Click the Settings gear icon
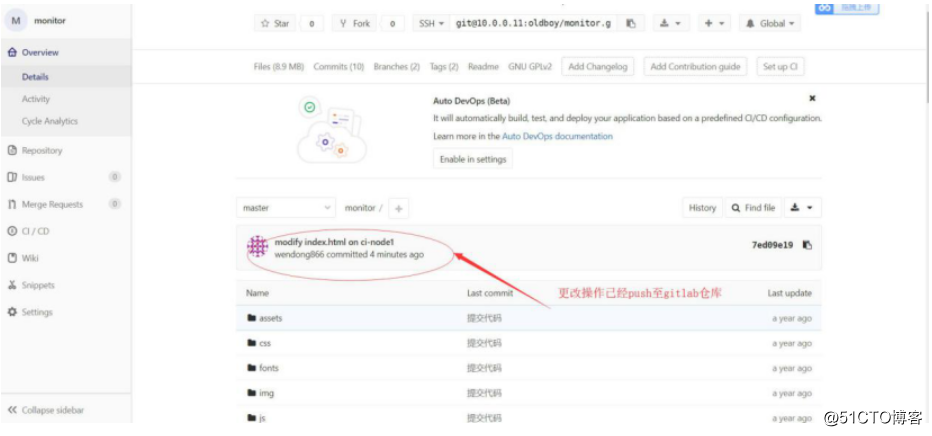The width and height of the screenshot is (932, 436). coord(12,312)
